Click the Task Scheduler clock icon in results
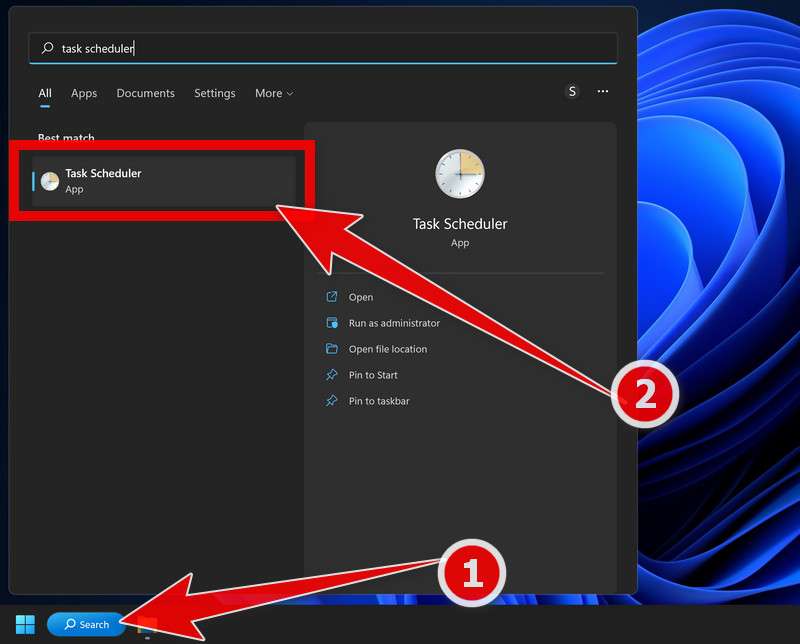800x644 pixels. click(x=50, y=181)
